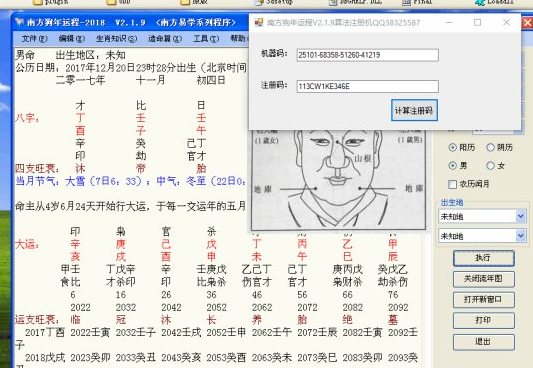Close the keygen dialog window

506,22
